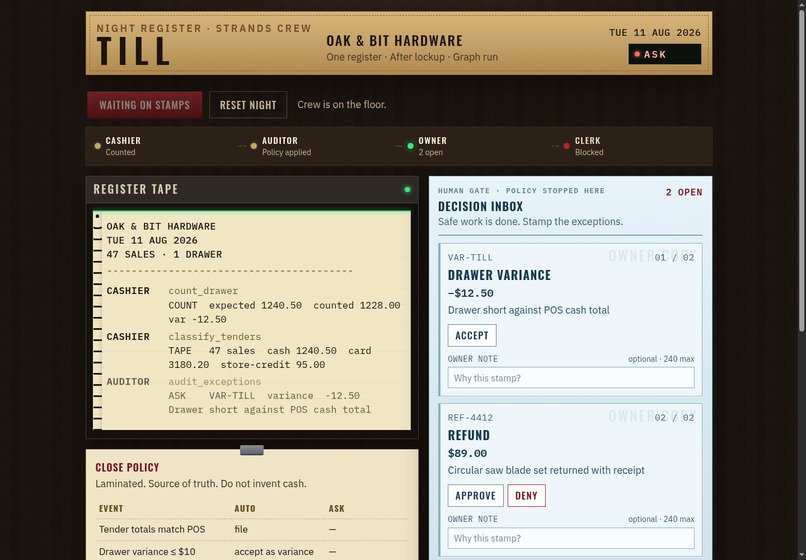
Task: Click the 'audit_exceptions' tape entry
Action: coord(215,382)
